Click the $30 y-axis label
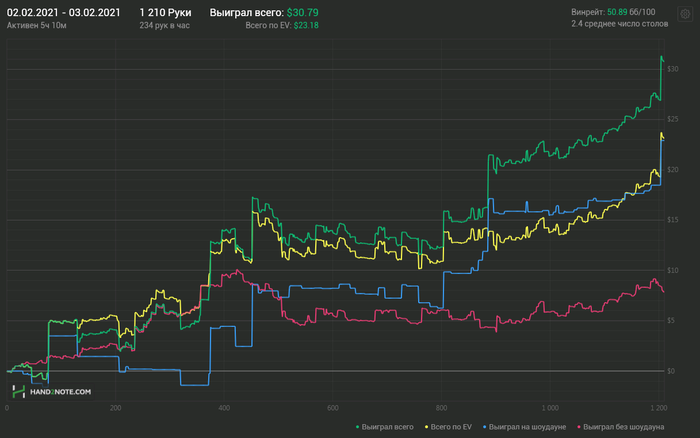 click(673, 69)
